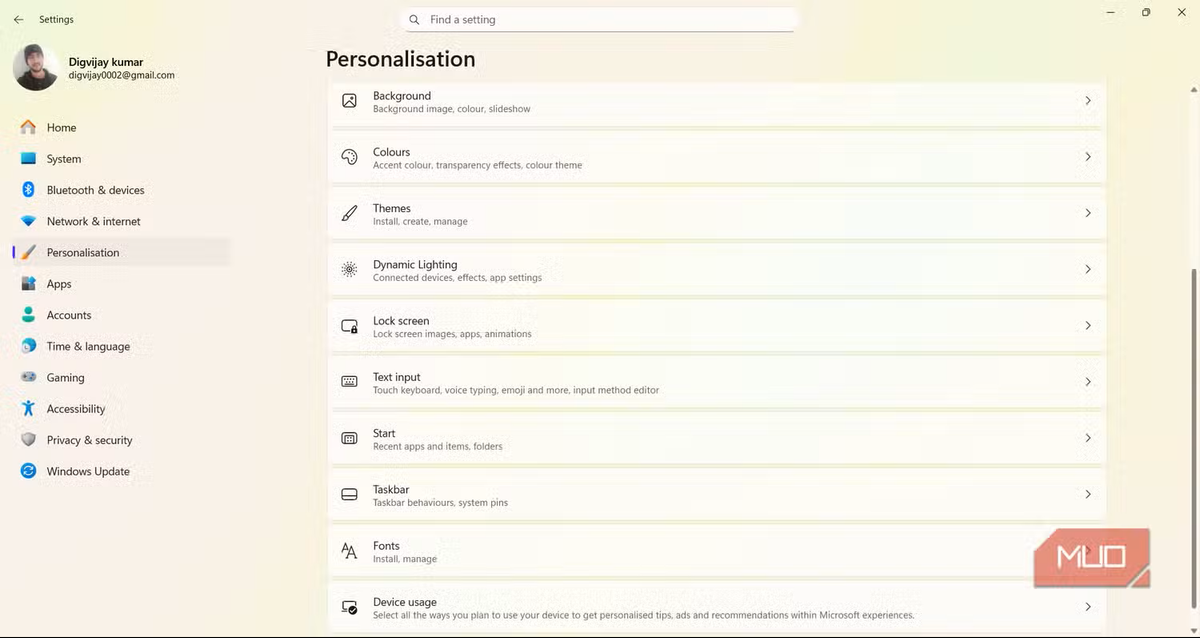Click the Text input keyboard icon
This screenshot has height=638, width=1200.
click(x=349, y=382)
